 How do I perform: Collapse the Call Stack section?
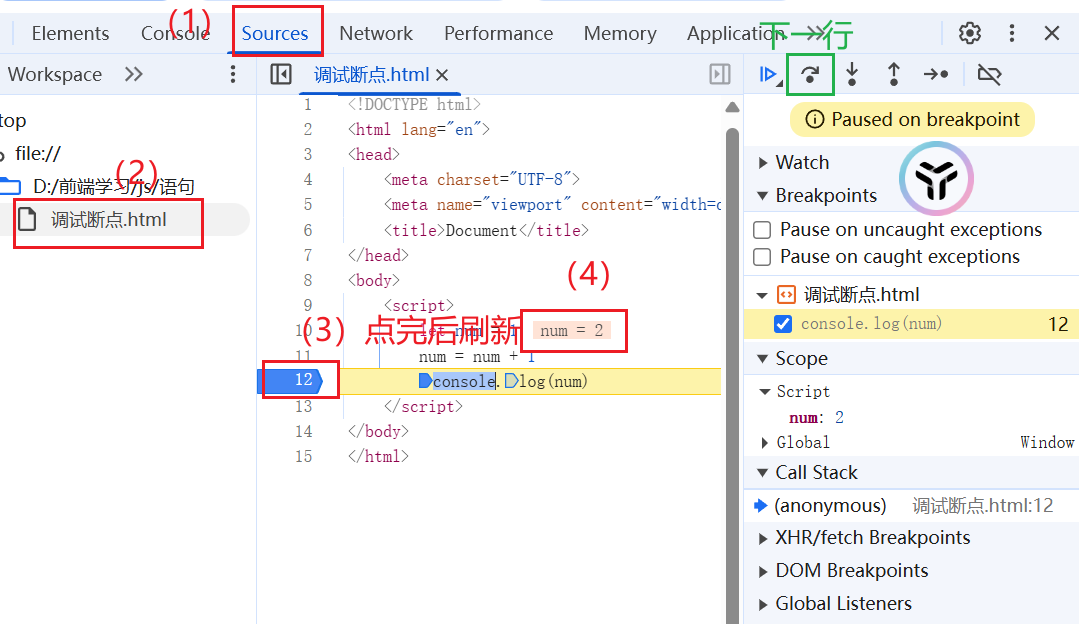click(x=762, y=473)
